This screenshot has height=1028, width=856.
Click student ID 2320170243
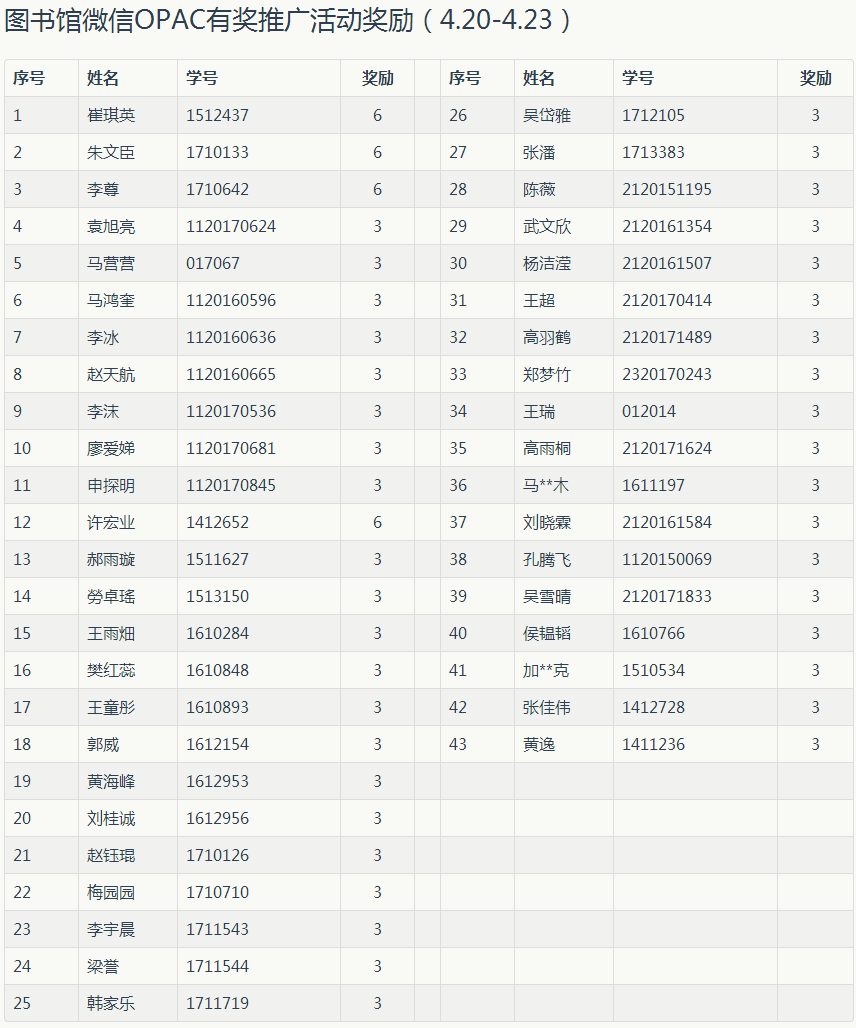click(x=667, y=374)
